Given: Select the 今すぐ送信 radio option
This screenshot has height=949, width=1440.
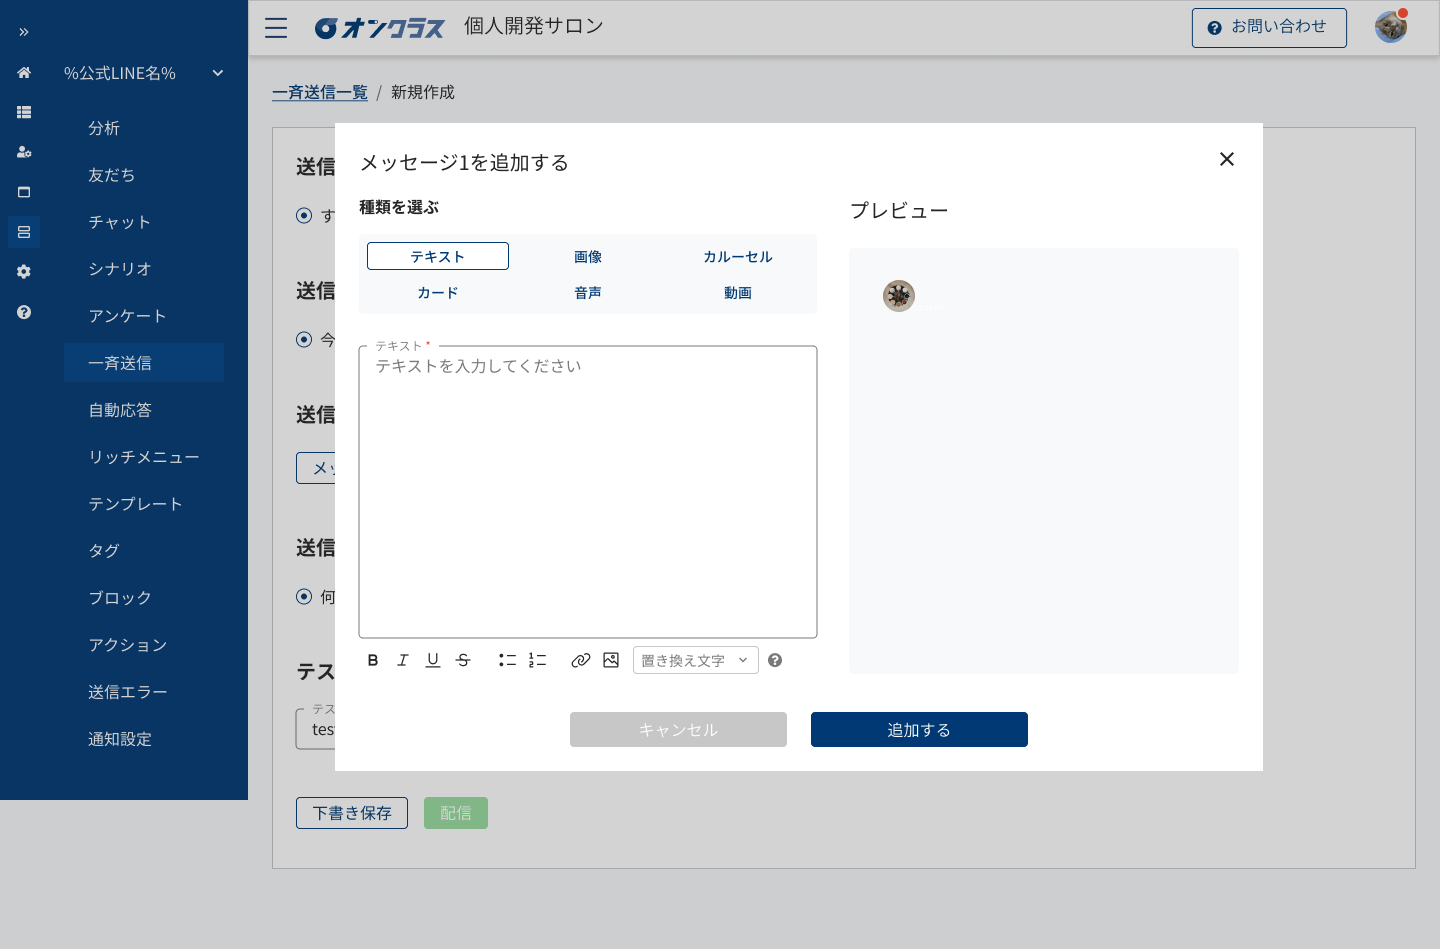Looking at the screenshot, I should click(304, 340).
